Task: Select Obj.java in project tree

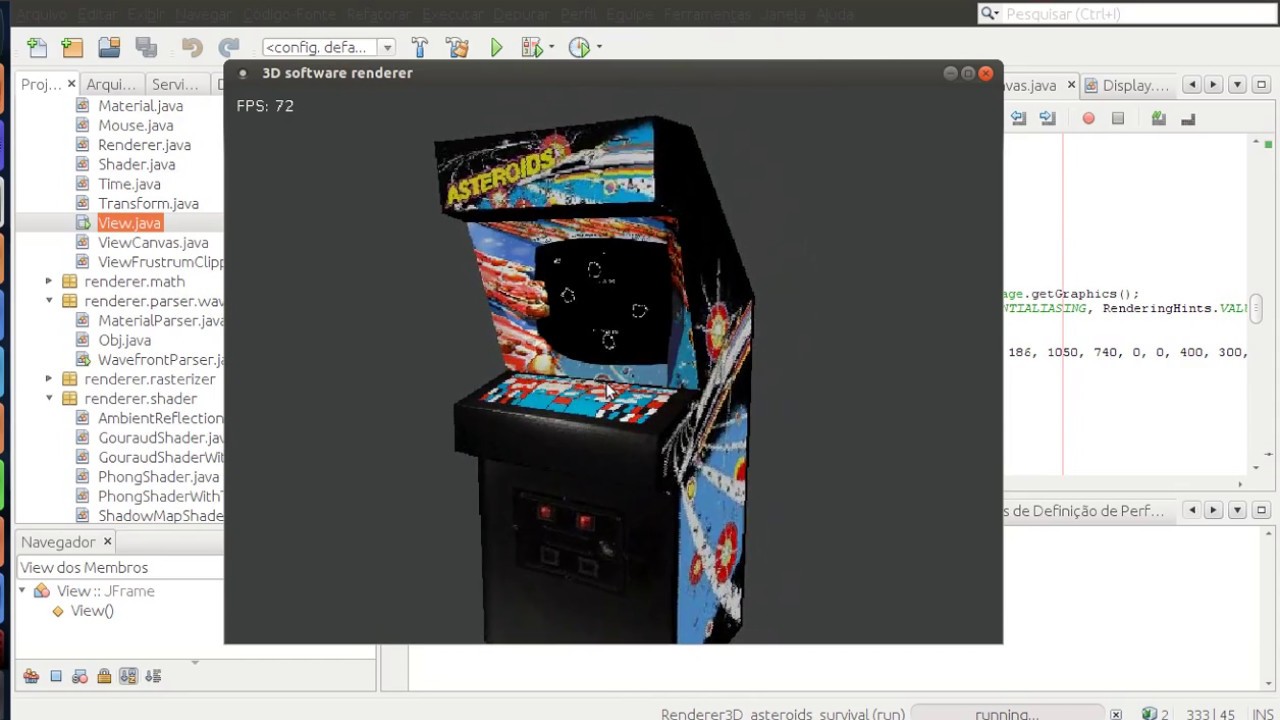Action: pyautogui.click(x=124, y=340)
